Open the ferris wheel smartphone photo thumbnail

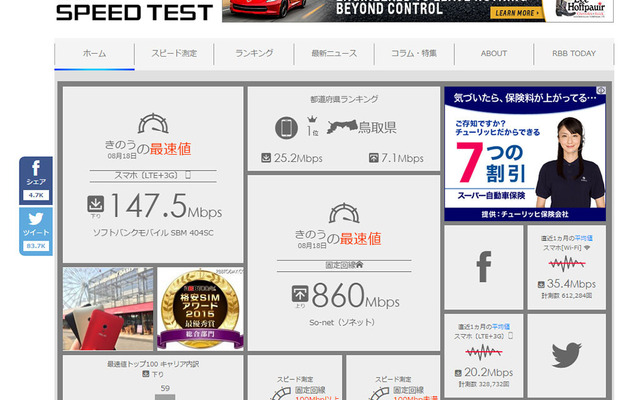108,309
